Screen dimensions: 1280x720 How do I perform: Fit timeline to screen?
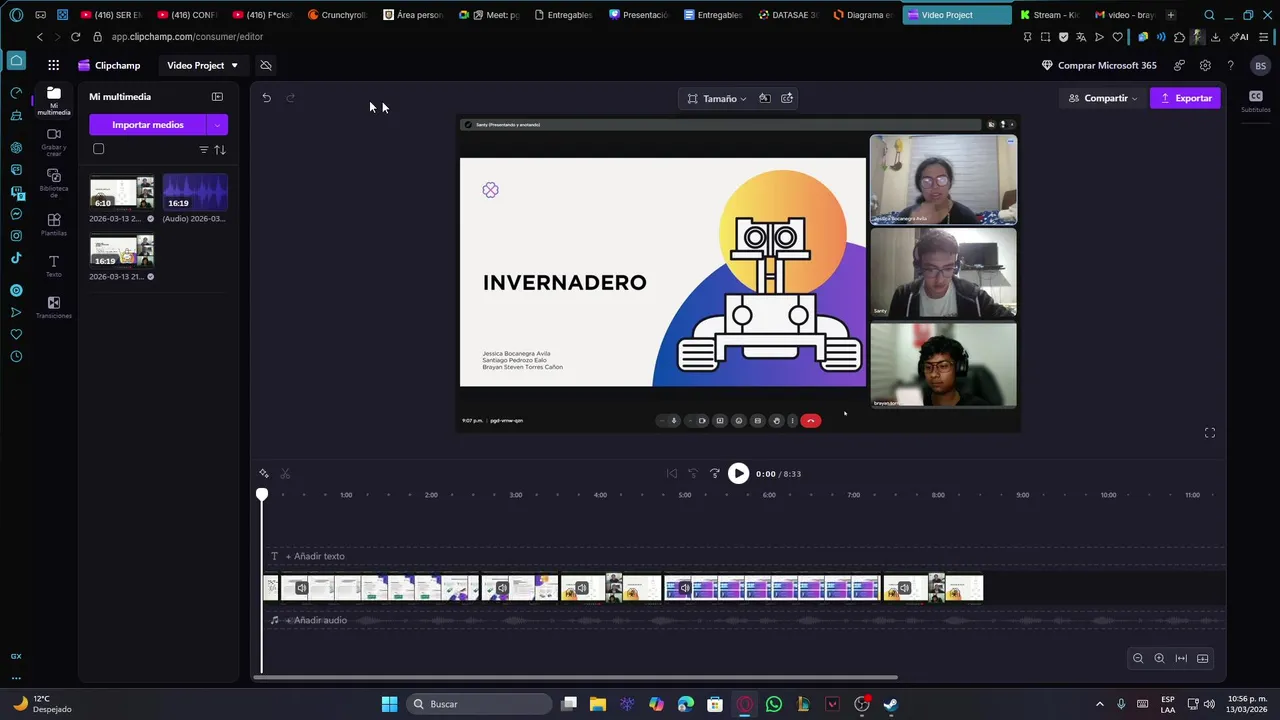[x=1181, y=658]
